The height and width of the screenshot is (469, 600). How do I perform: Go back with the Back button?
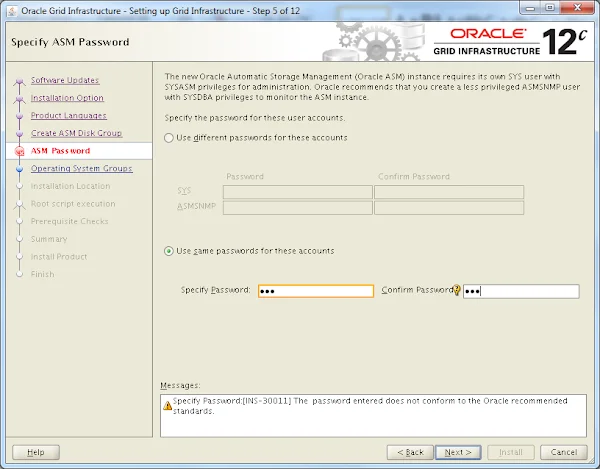(410, 452)
